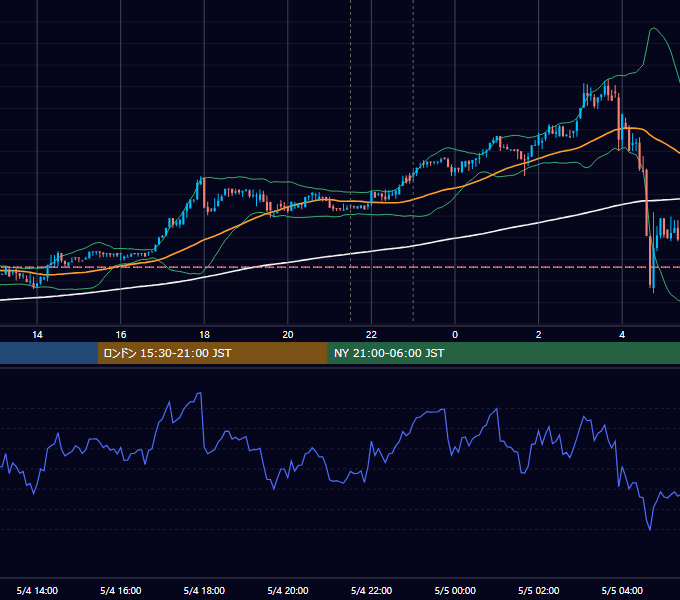Viewport: 680px width, 600px height.
Task: Click the blue session bar before ロンドン
Action: click(x=49, y=353)
